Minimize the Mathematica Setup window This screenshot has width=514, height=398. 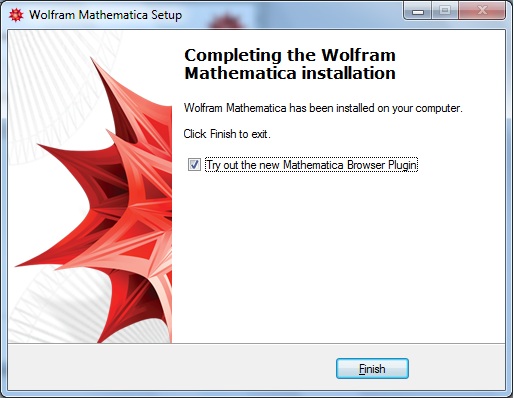418,12
